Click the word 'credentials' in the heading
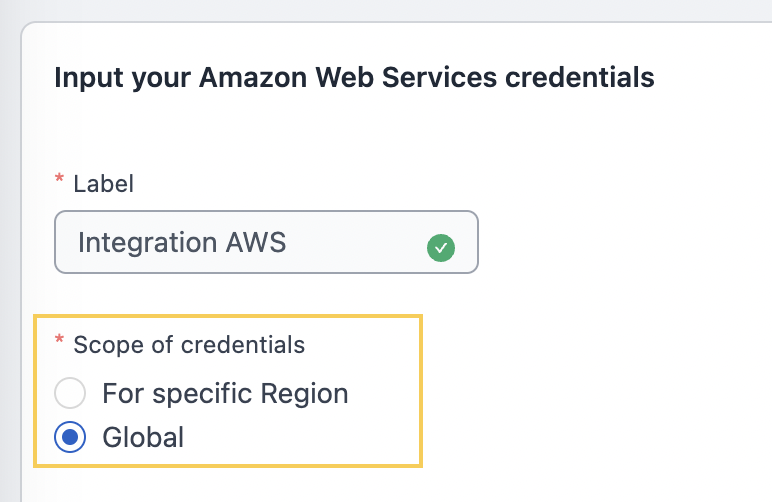This screenshot has width=772, height=502. tap(580, 77)
